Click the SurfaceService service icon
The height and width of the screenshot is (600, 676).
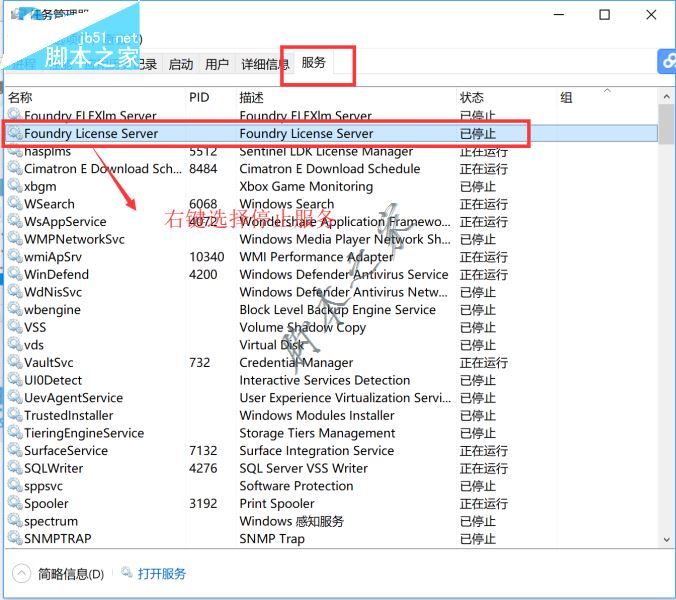(x=15, y=450)
